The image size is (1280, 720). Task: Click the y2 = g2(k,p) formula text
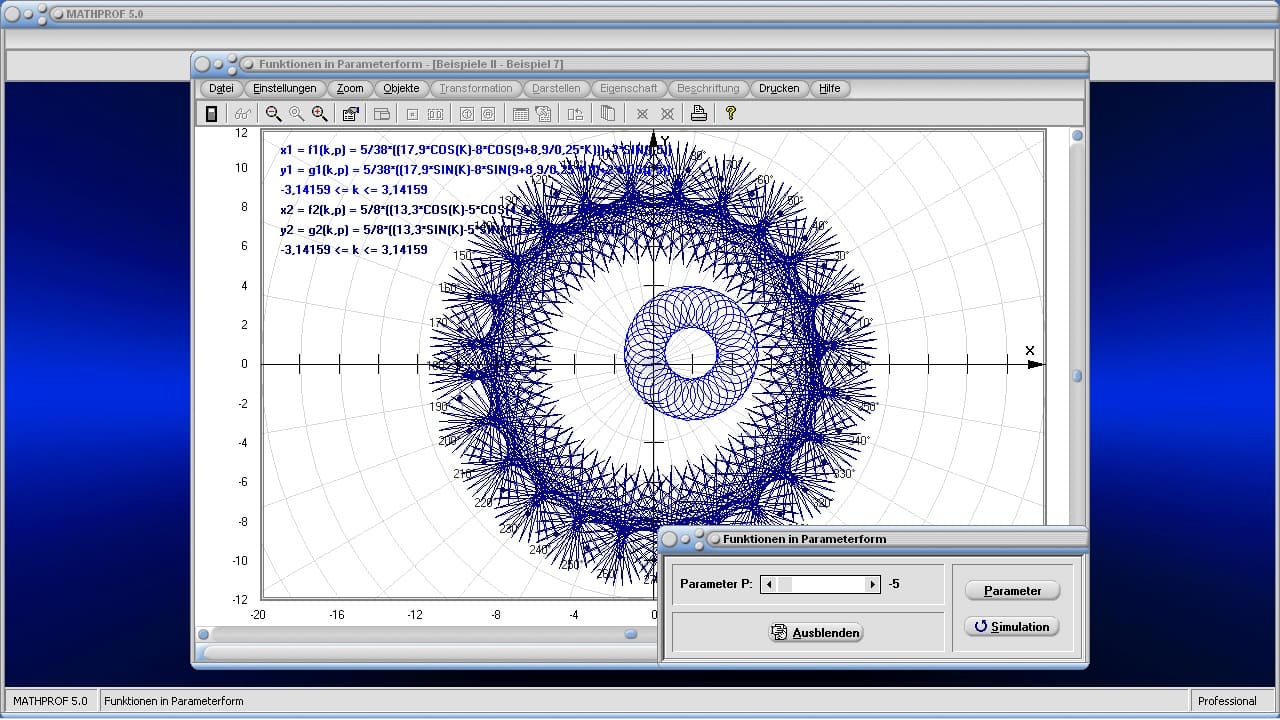[x=451, y=230]
